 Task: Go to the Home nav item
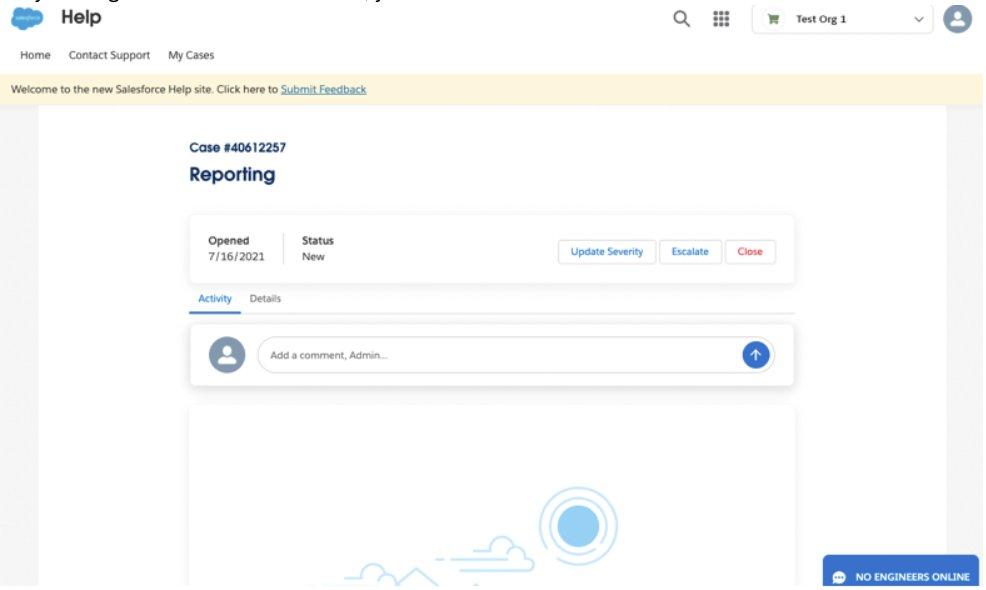pos(35,55)
